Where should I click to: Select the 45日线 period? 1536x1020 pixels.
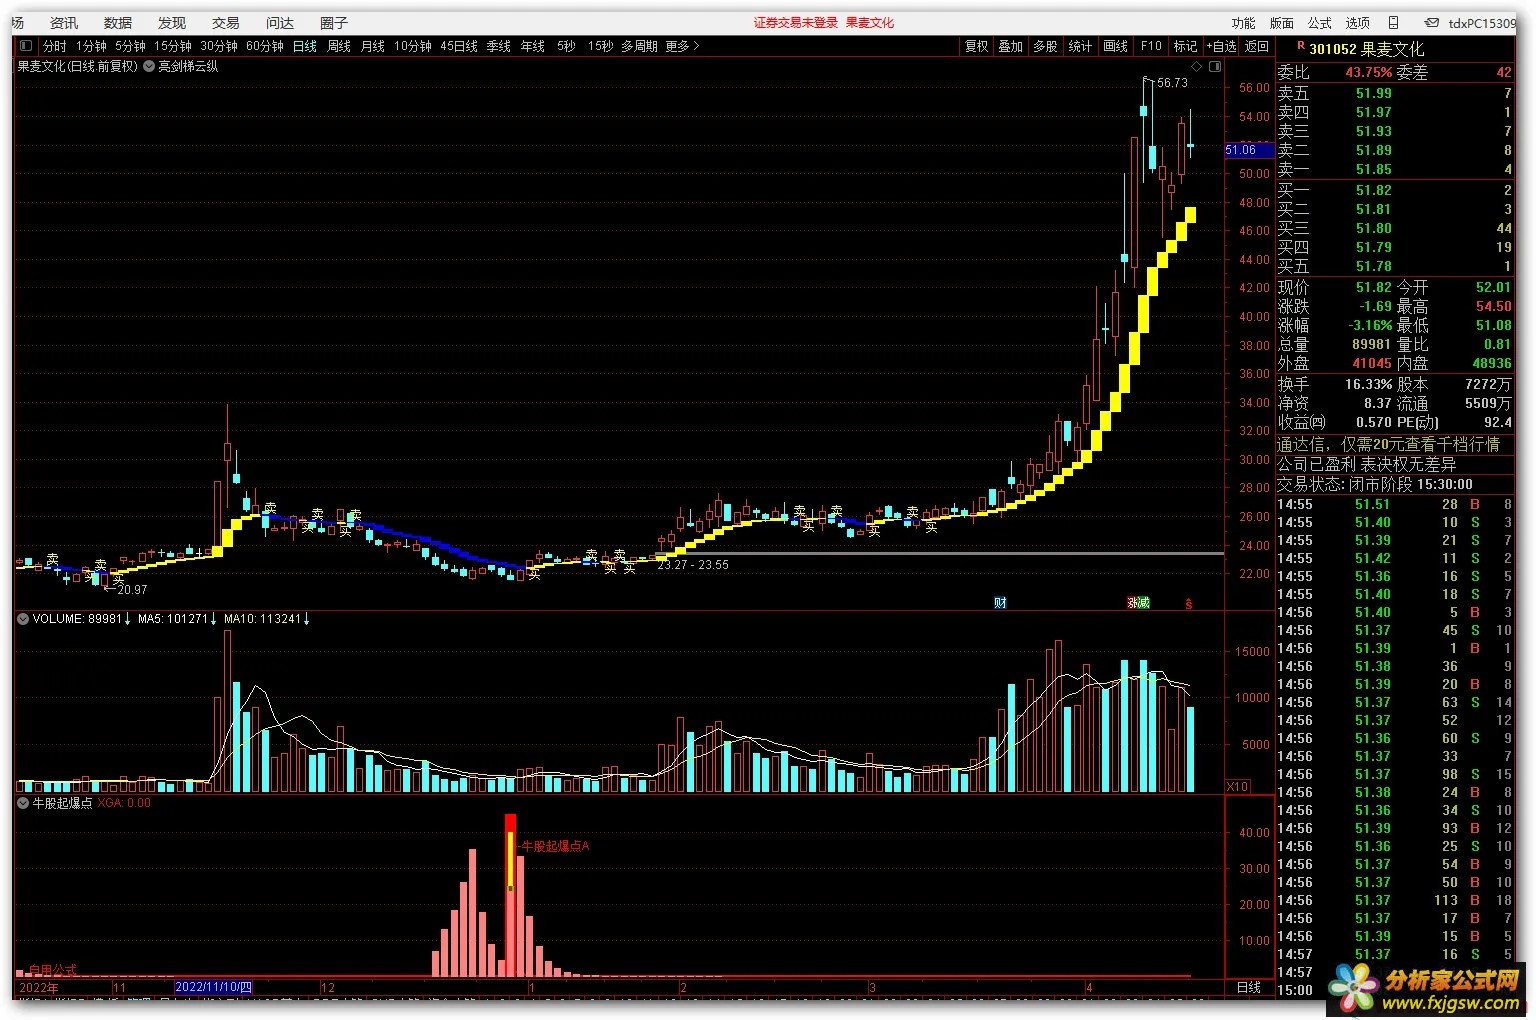point(459,46)
